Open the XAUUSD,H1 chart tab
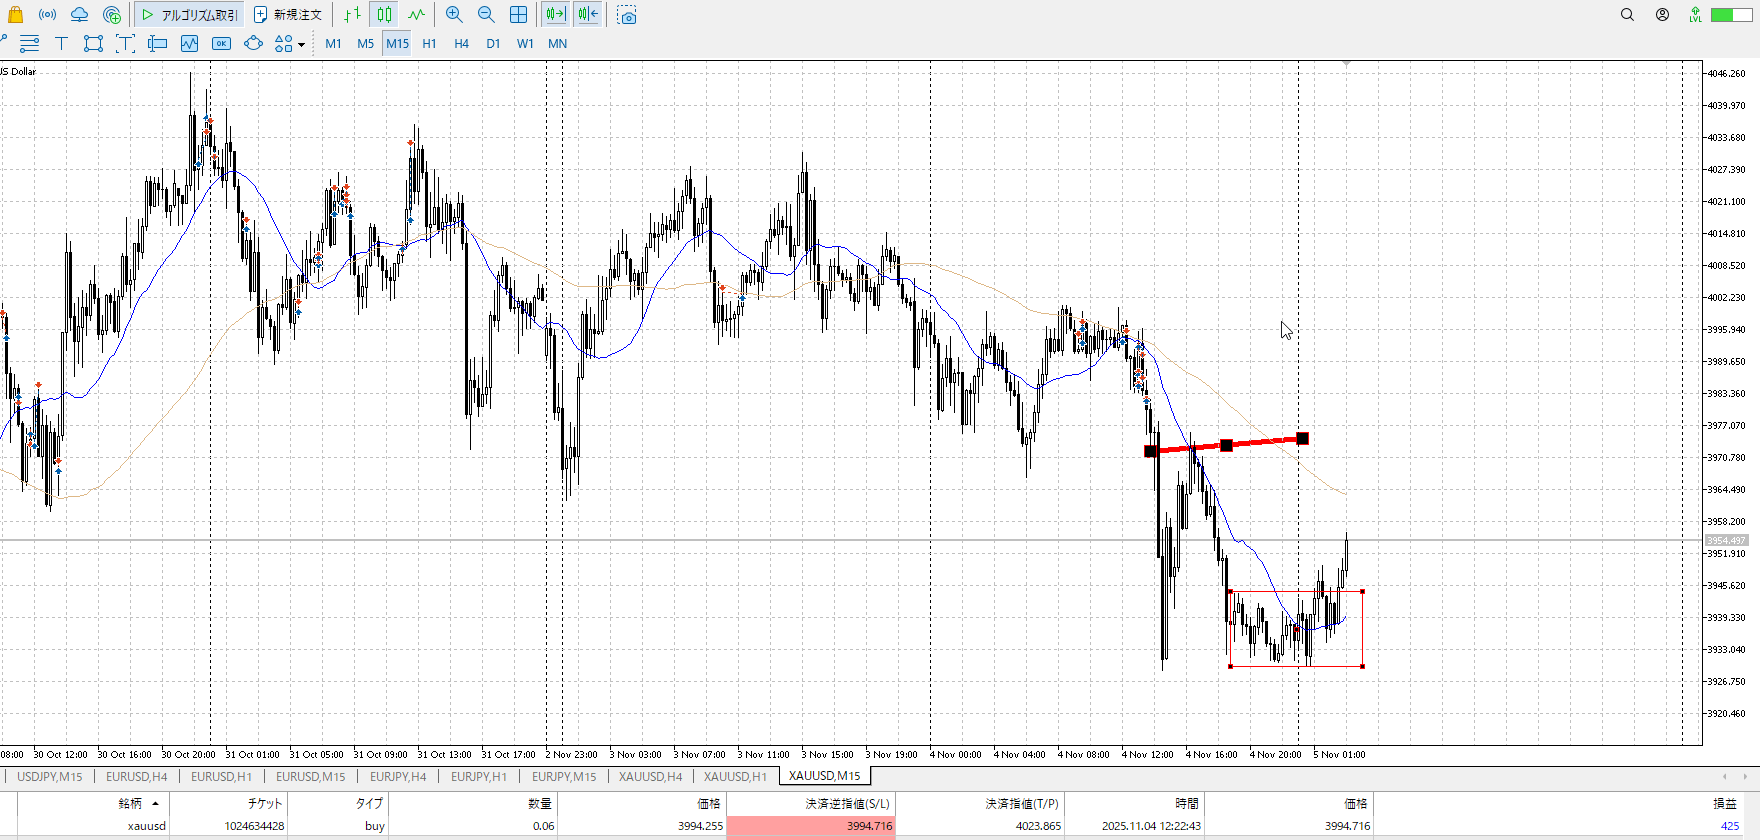 click(735, 776)
